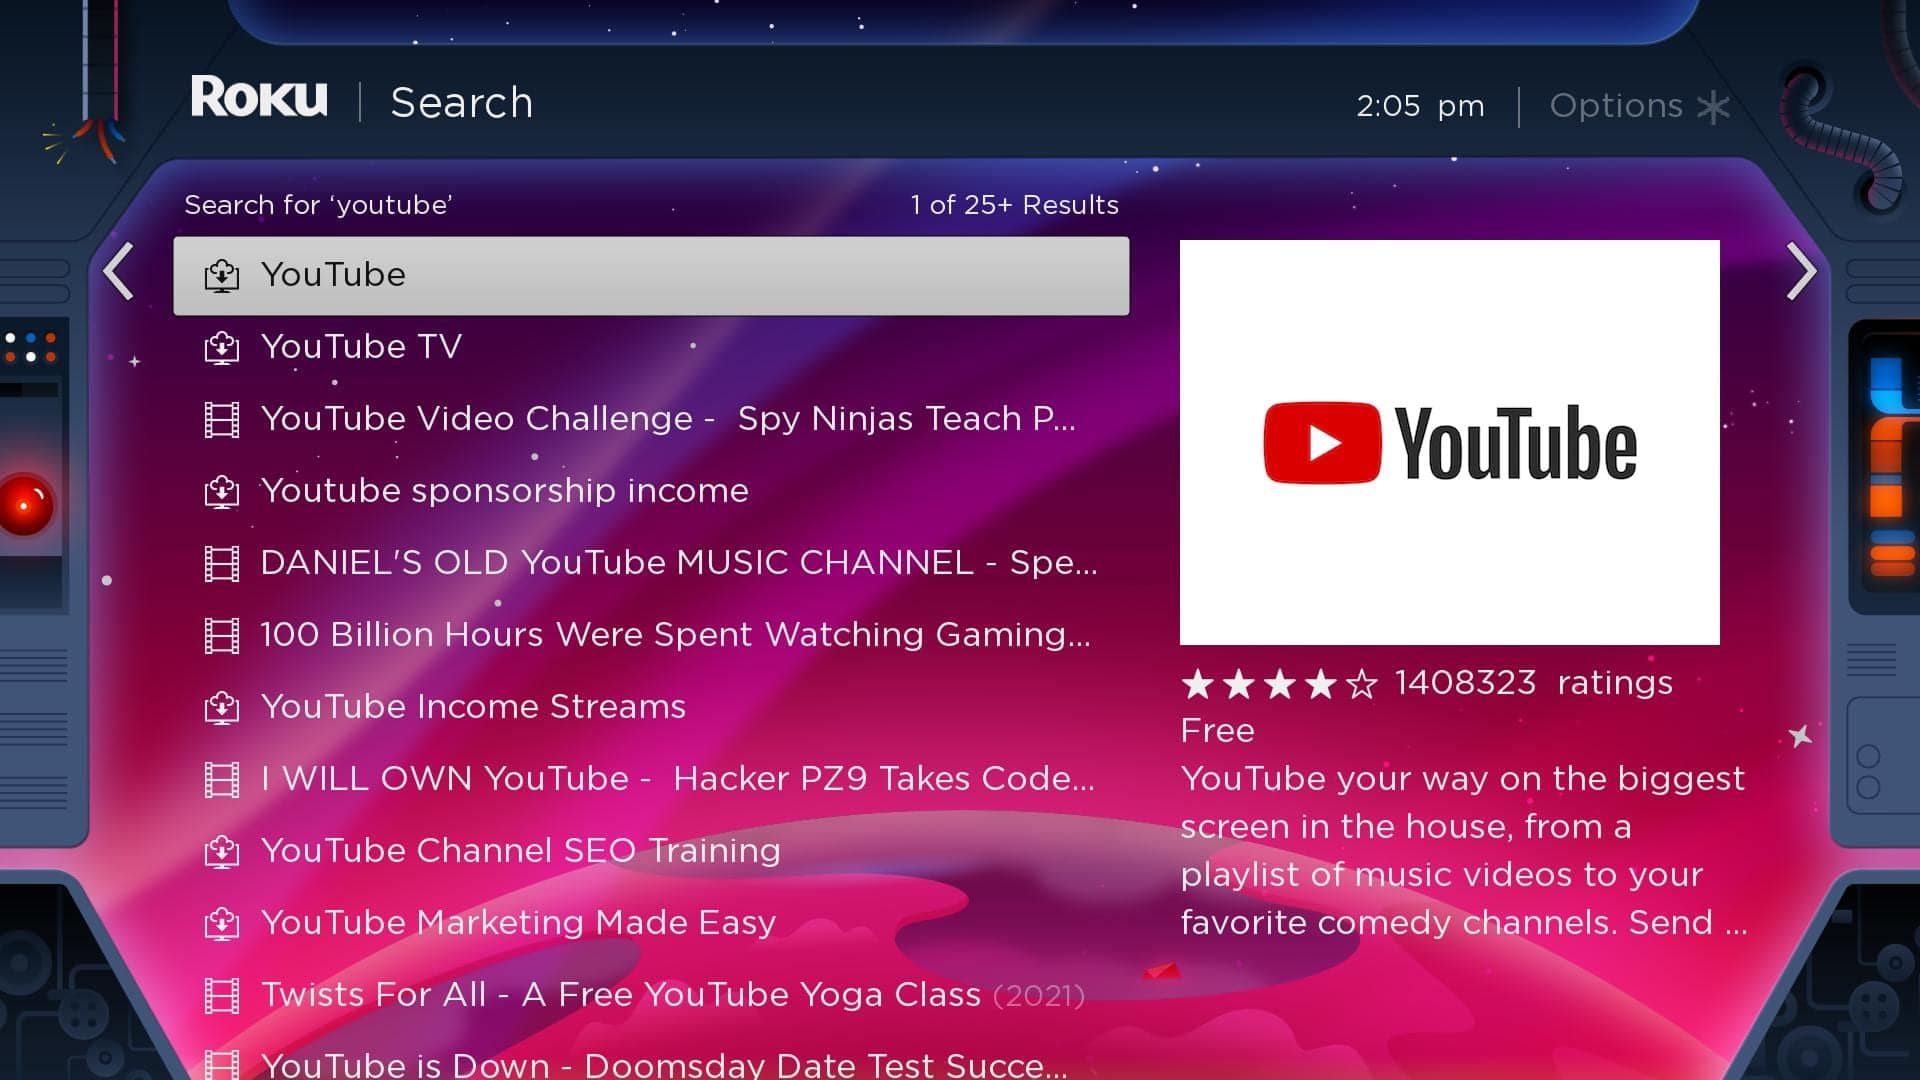Click channel icon beside Youtube sponsorship income

coord(221,492)
